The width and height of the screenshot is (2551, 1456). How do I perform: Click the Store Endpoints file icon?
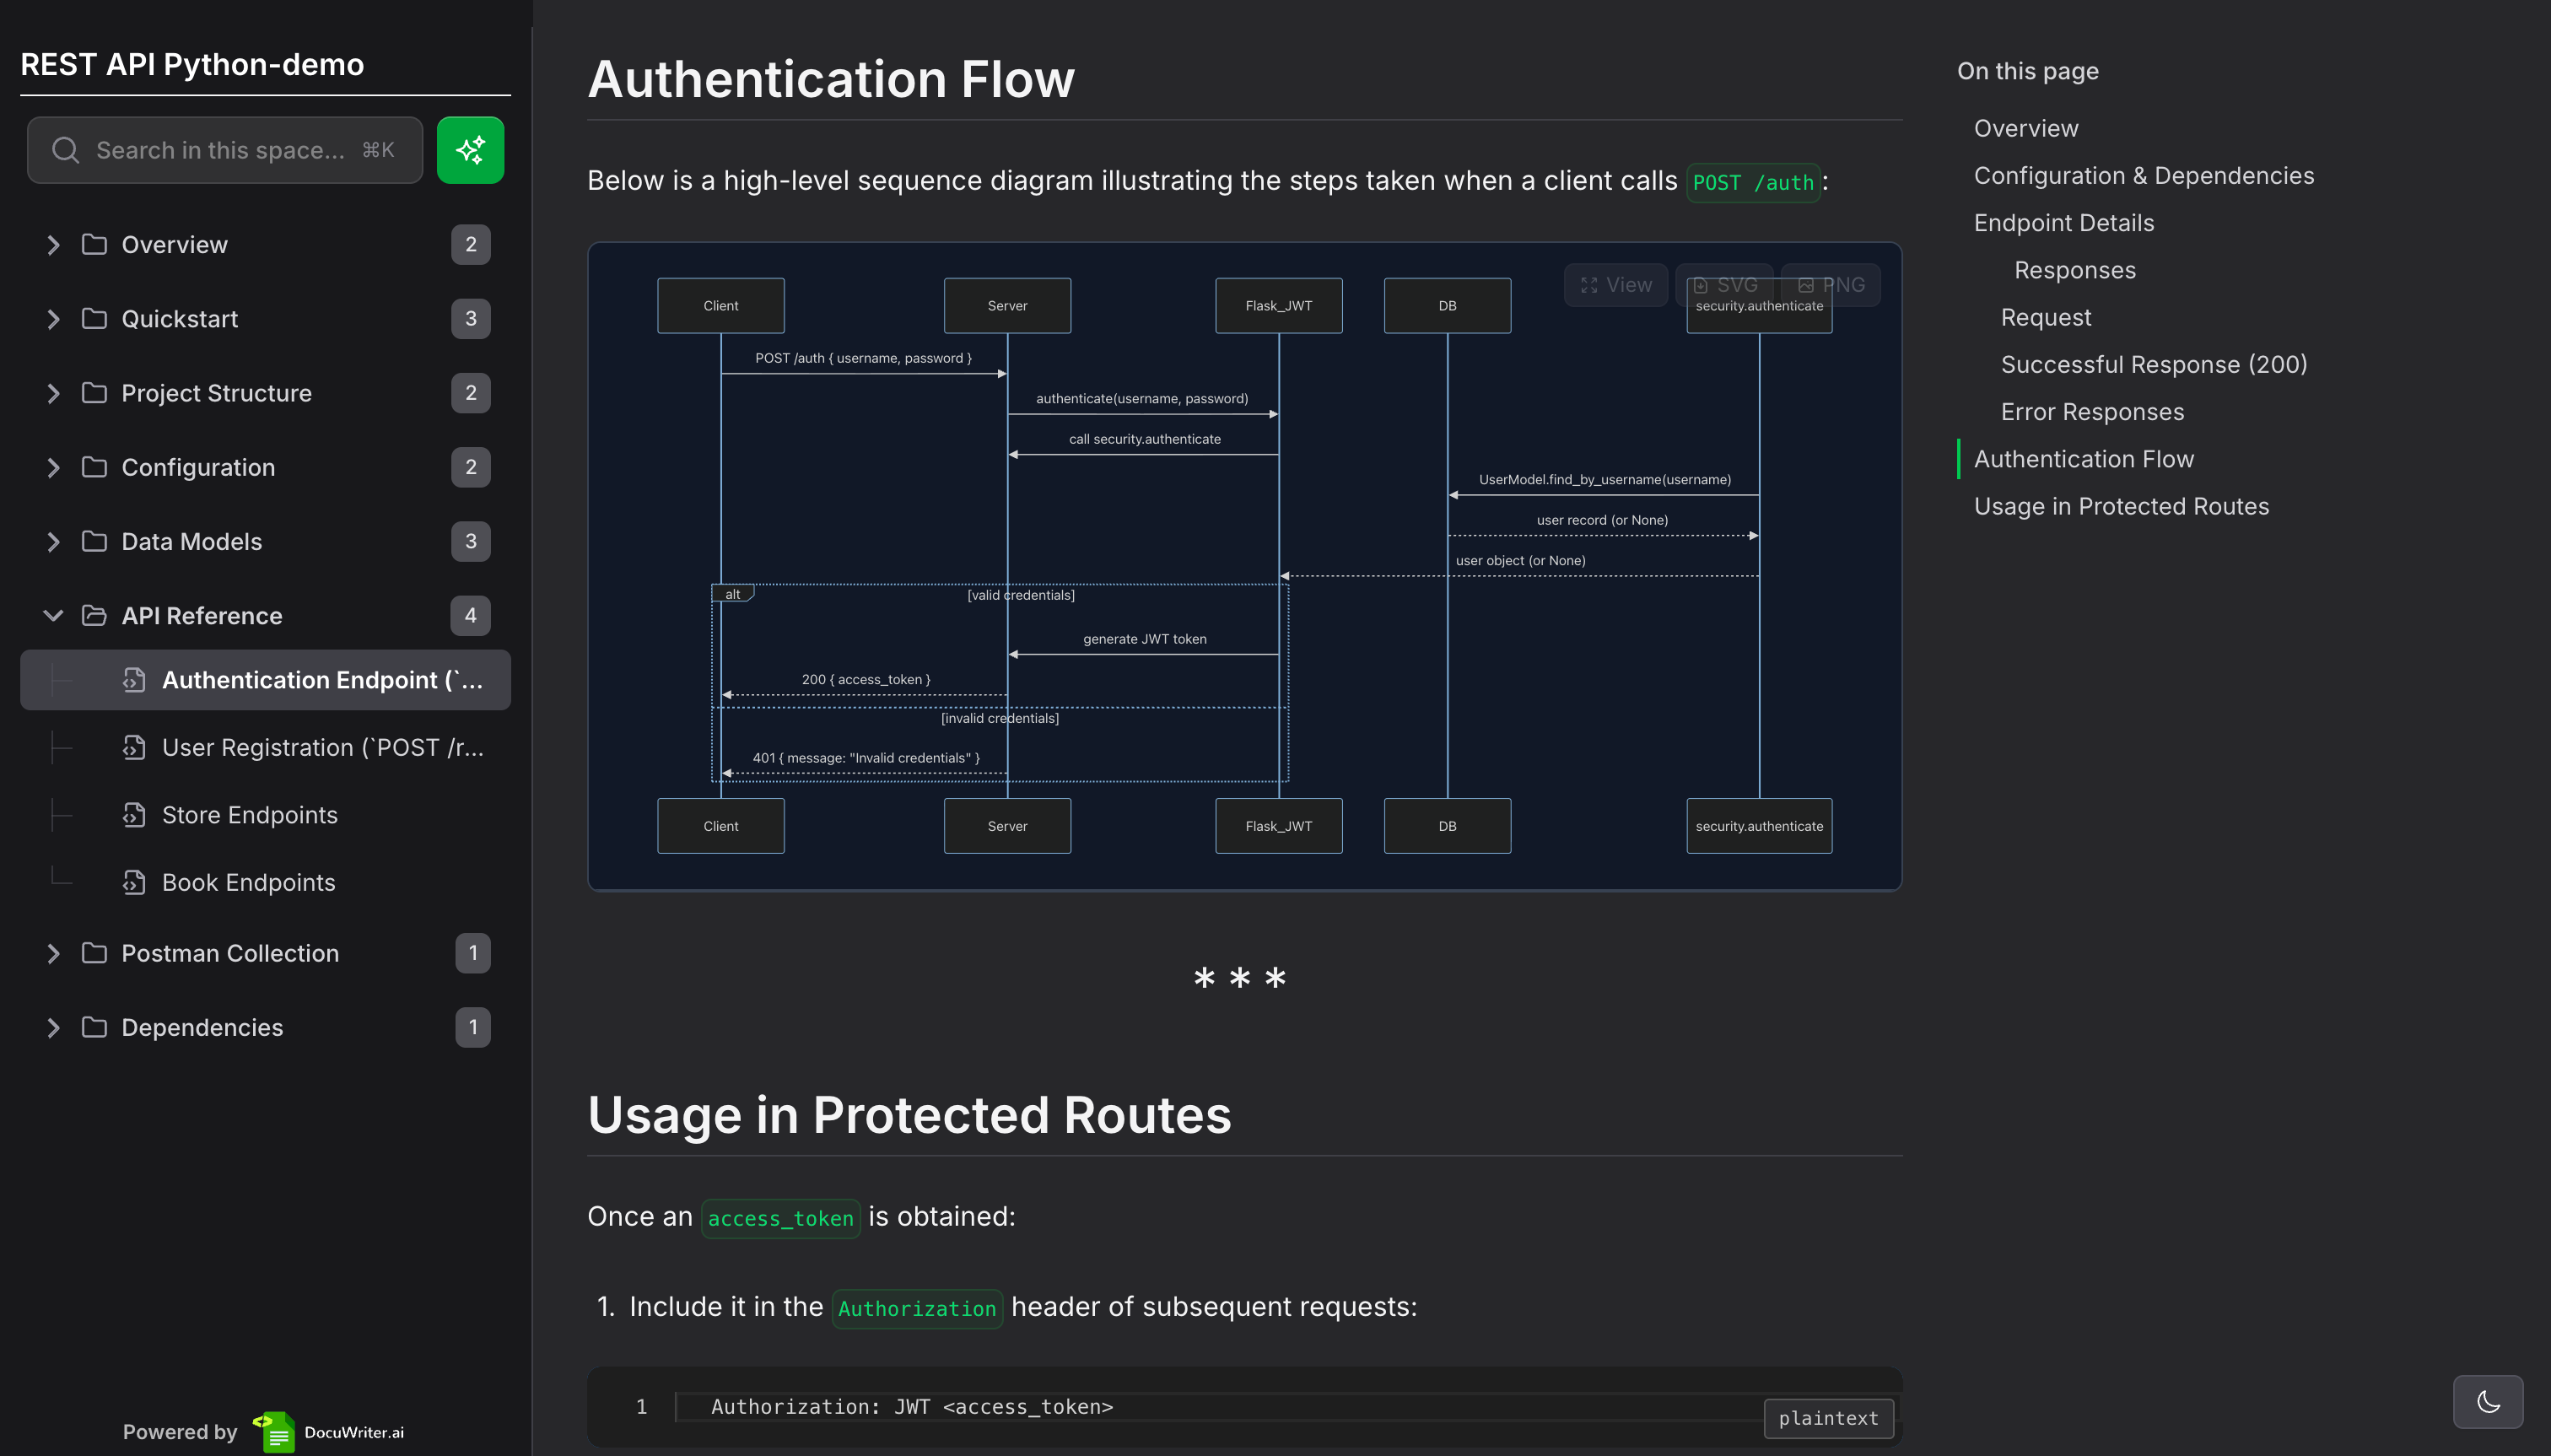point(135,814)
